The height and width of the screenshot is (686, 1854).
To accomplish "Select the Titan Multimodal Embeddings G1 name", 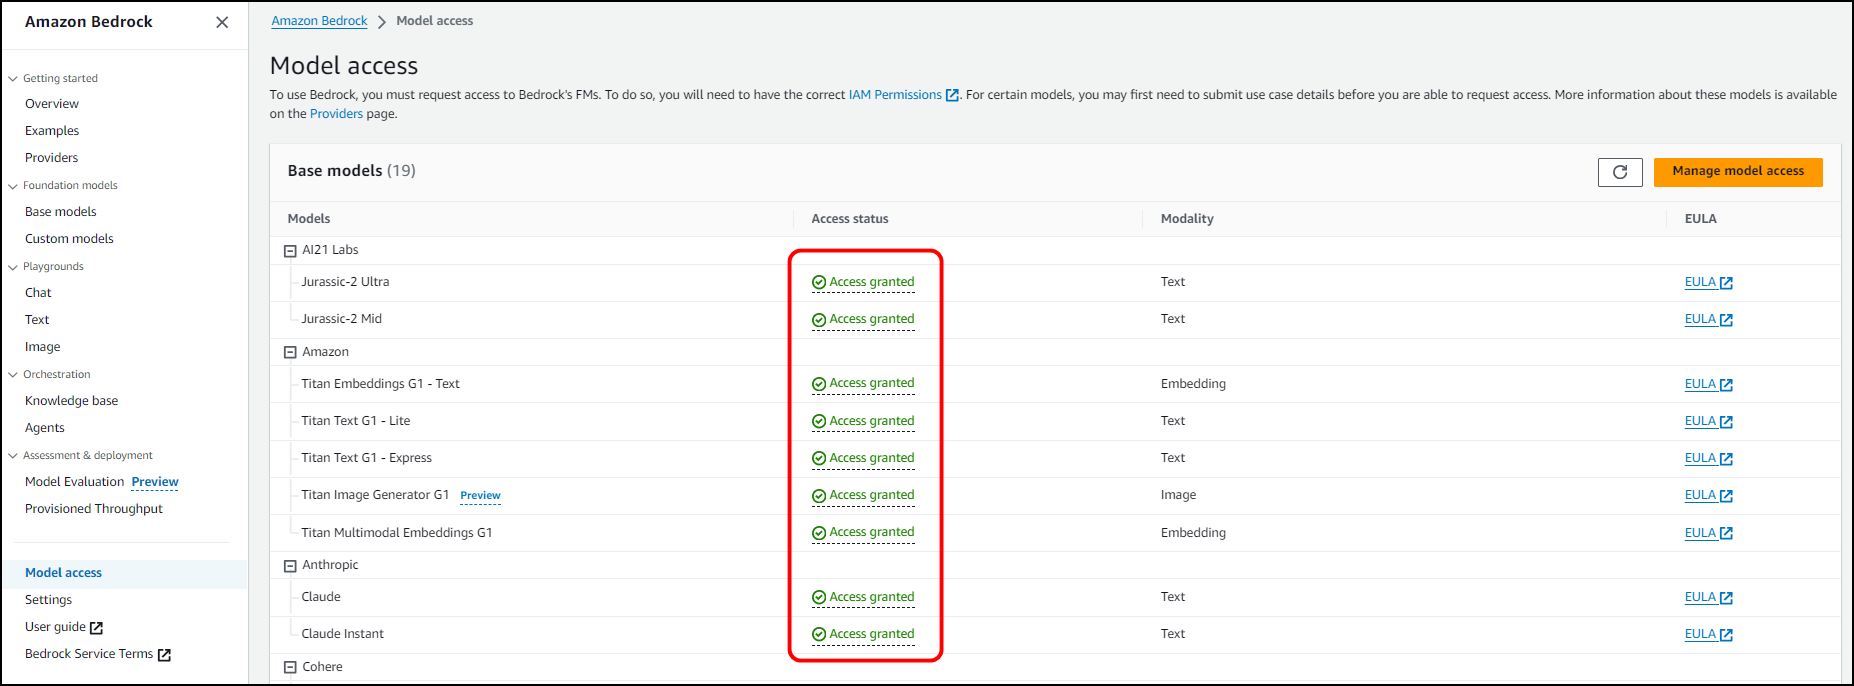I will [x=396, y=533].
